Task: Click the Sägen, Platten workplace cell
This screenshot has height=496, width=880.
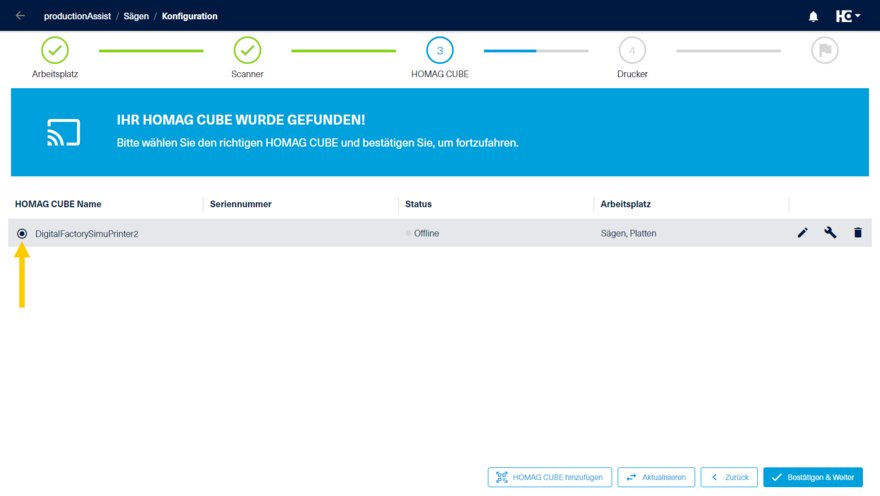Action: coord(628,233)
